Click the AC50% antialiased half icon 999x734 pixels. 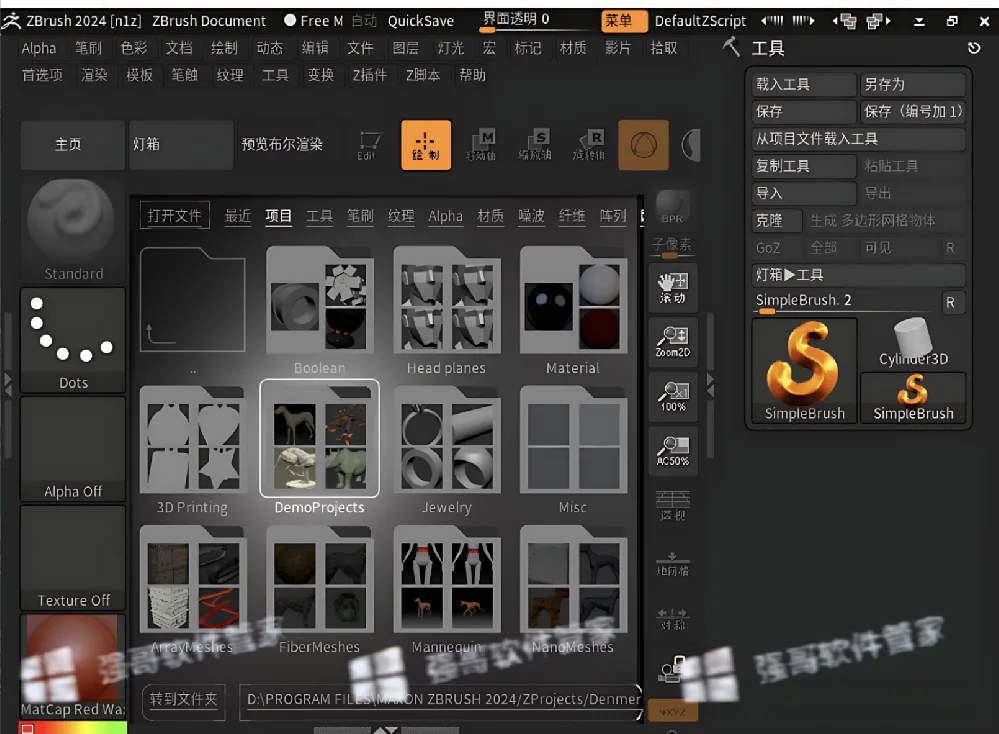tap(673, 451)
